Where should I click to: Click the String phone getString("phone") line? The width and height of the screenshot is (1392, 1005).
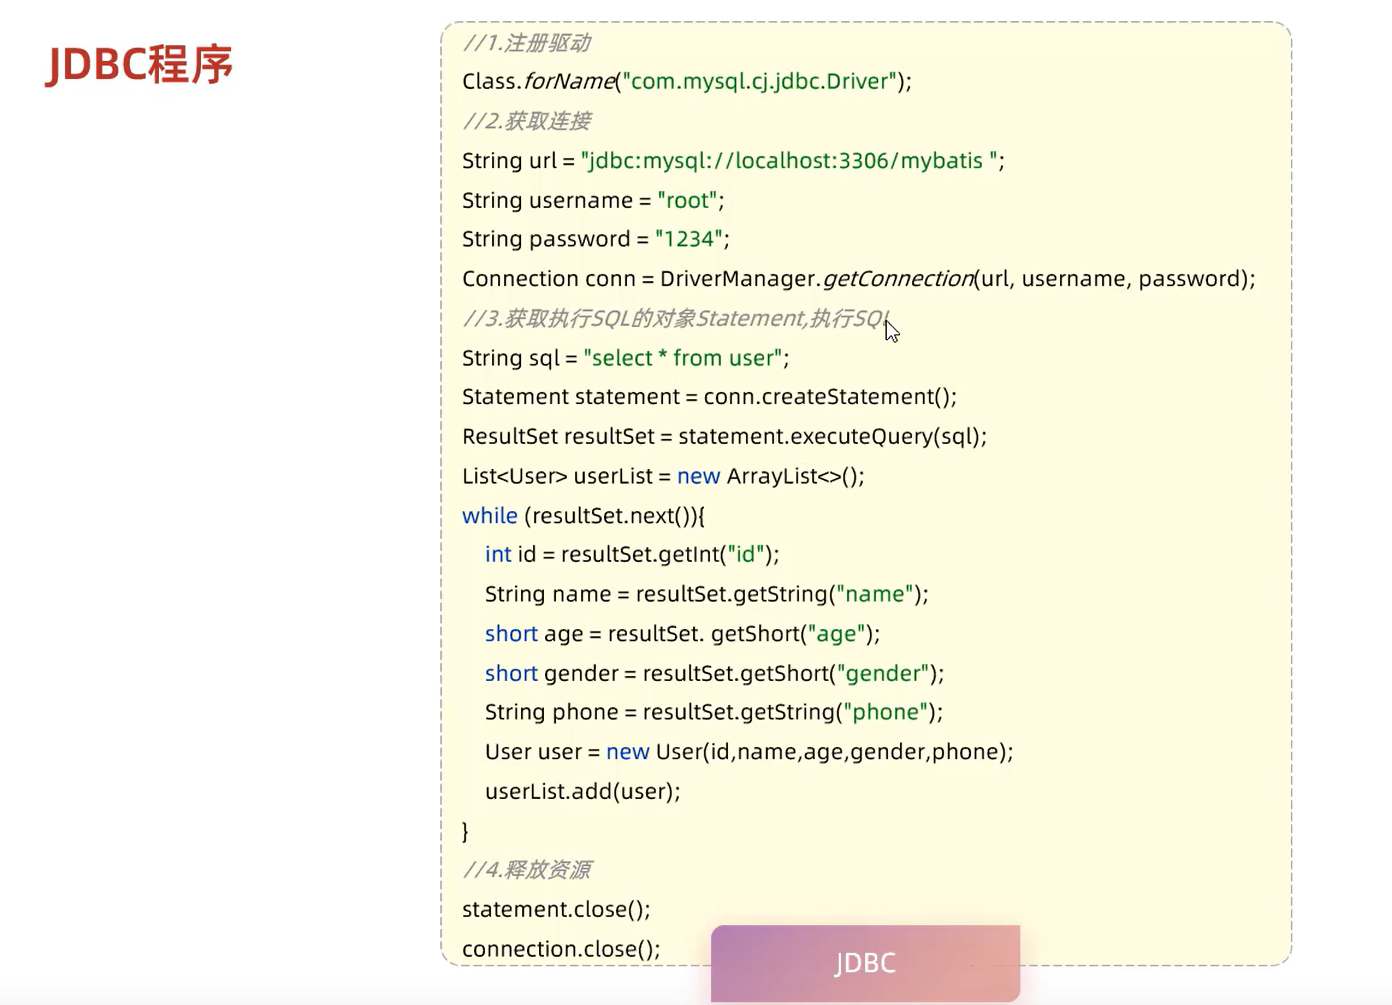click(x=714, y=712)
